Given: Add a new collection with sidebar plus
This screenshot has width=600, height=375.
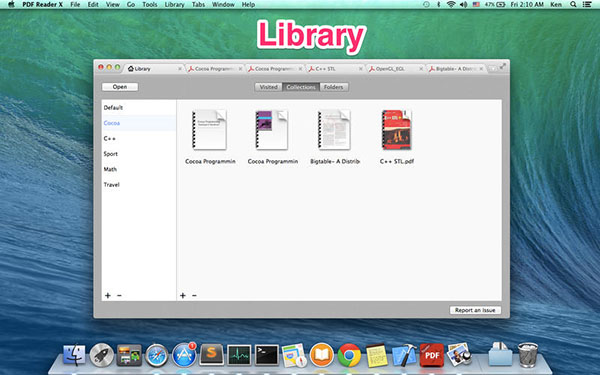Looking at the screenshot, I should coord(108,295).
